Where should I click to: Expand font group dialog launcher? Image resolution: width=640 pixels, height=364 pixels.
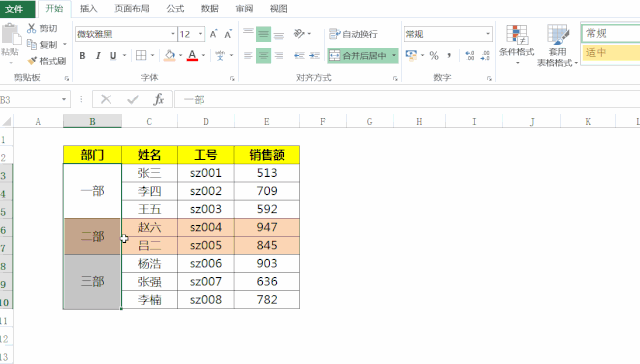pyautogui.click(x=232, y=78)
